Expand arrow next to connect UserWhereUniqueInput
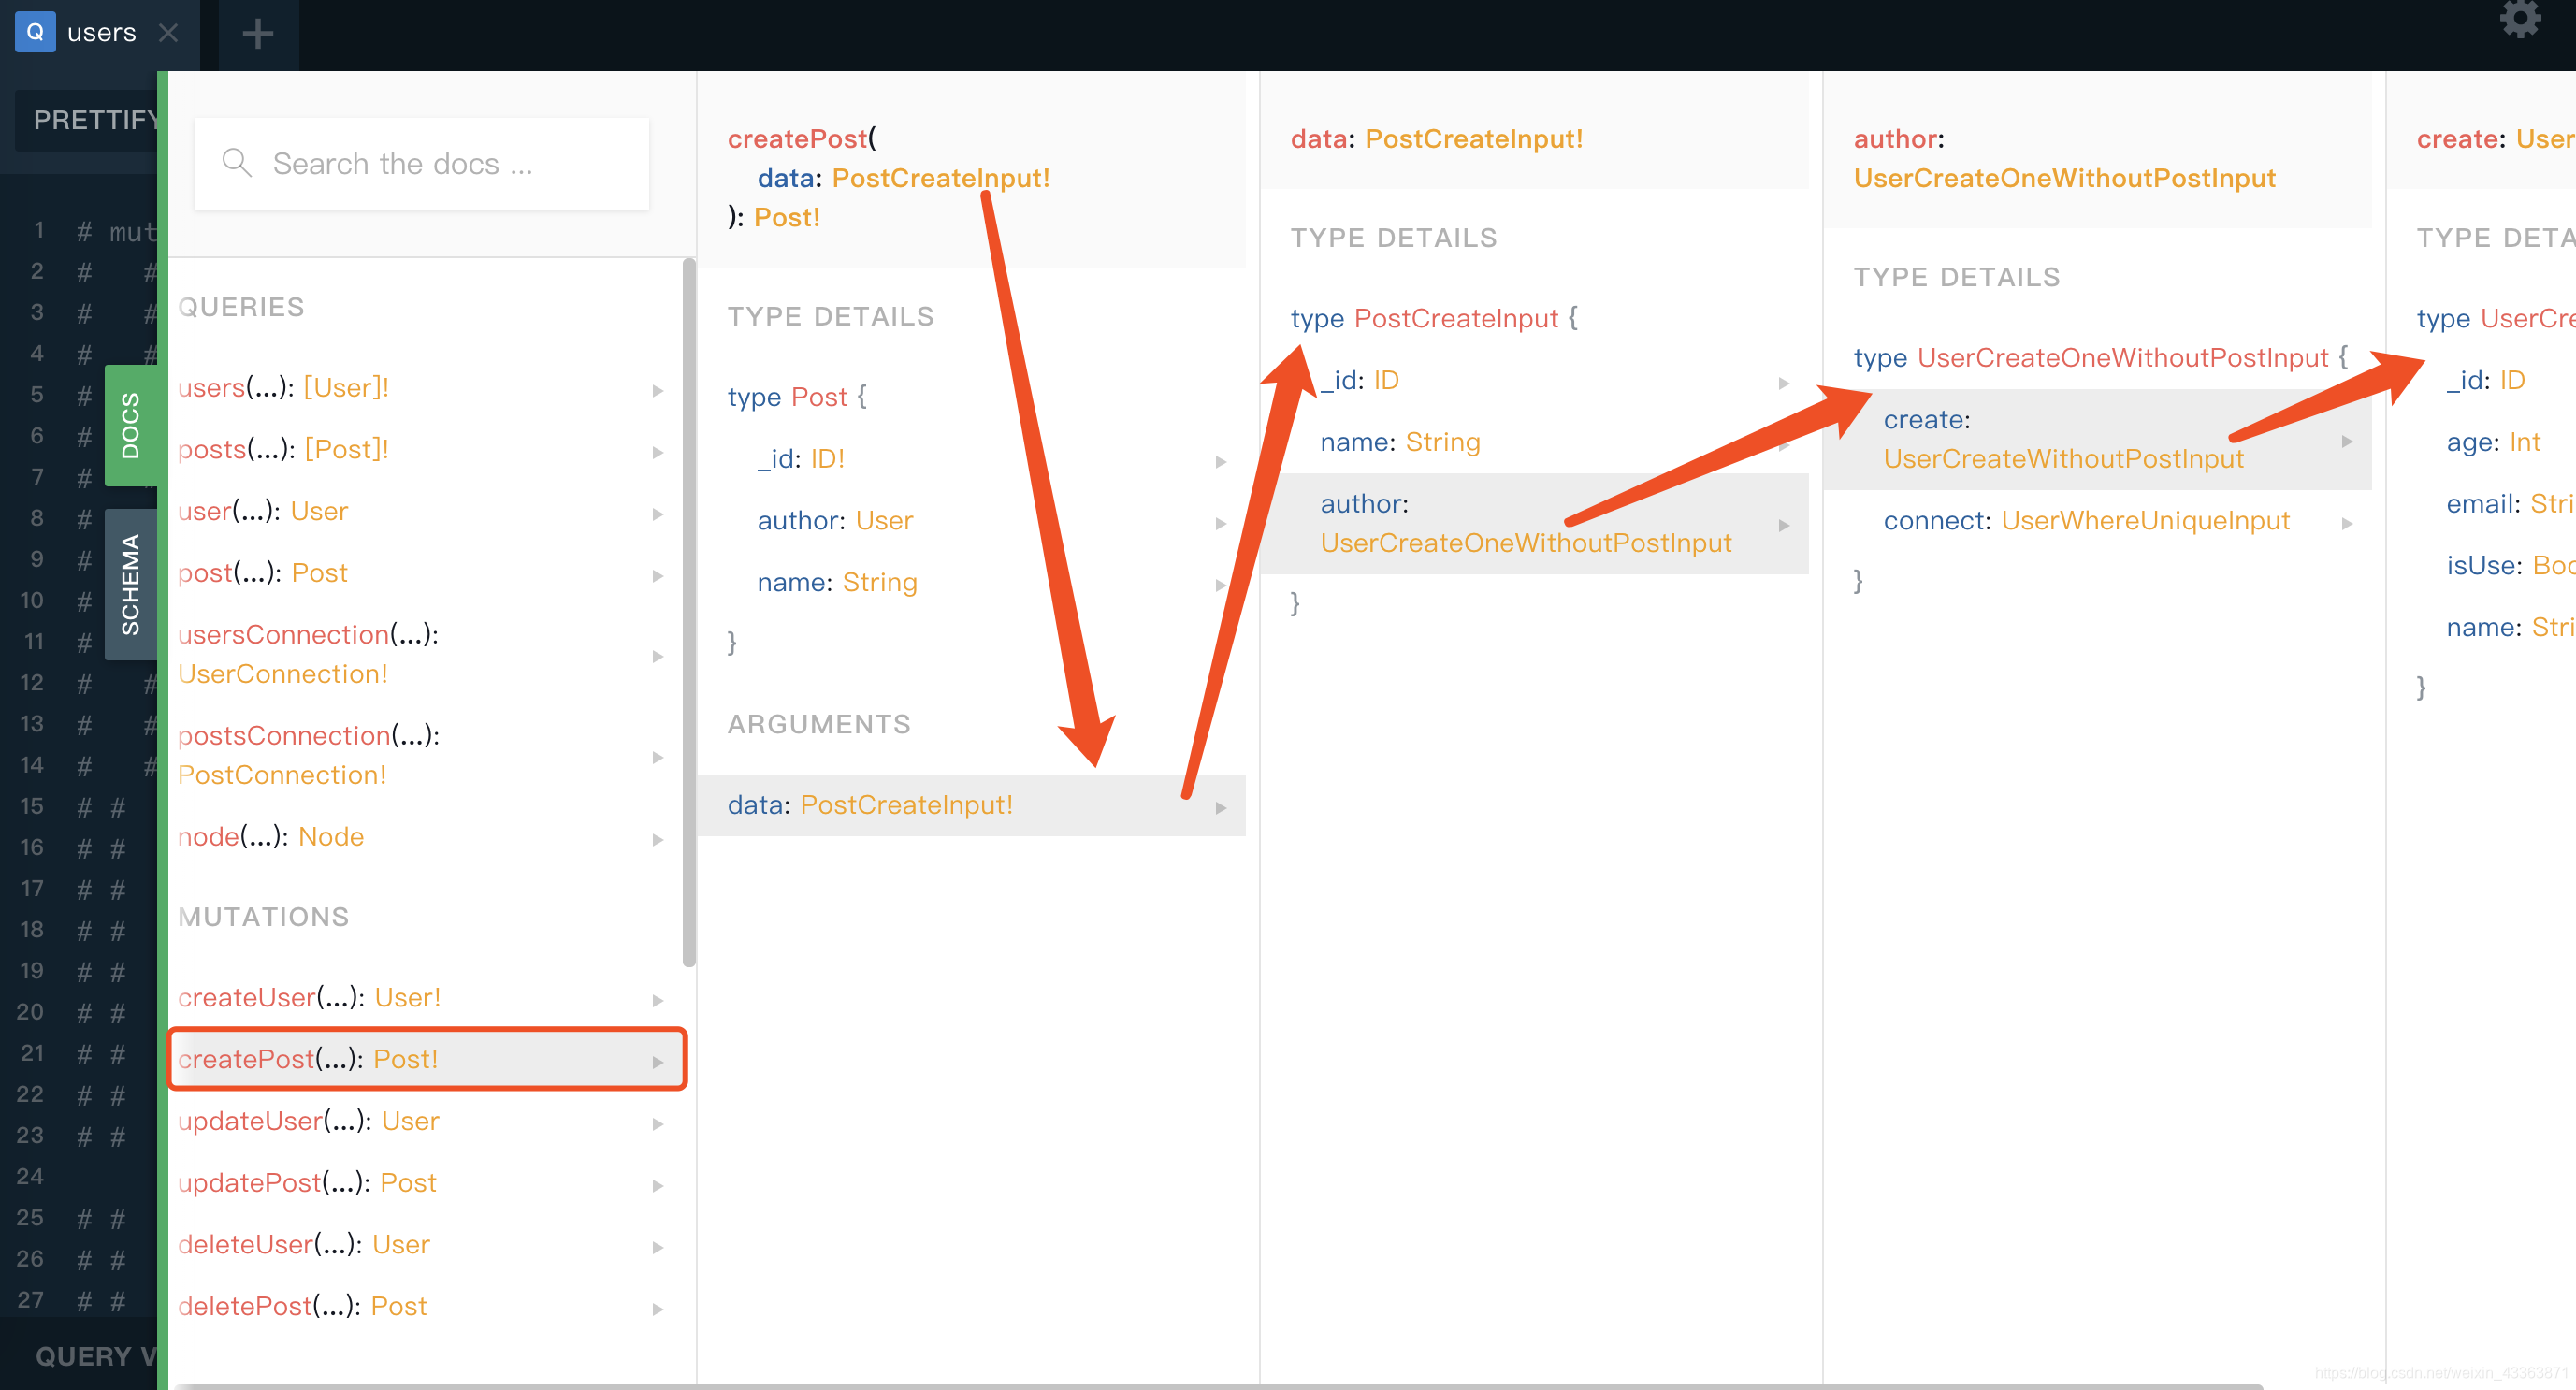 (x=2347, y=523)
